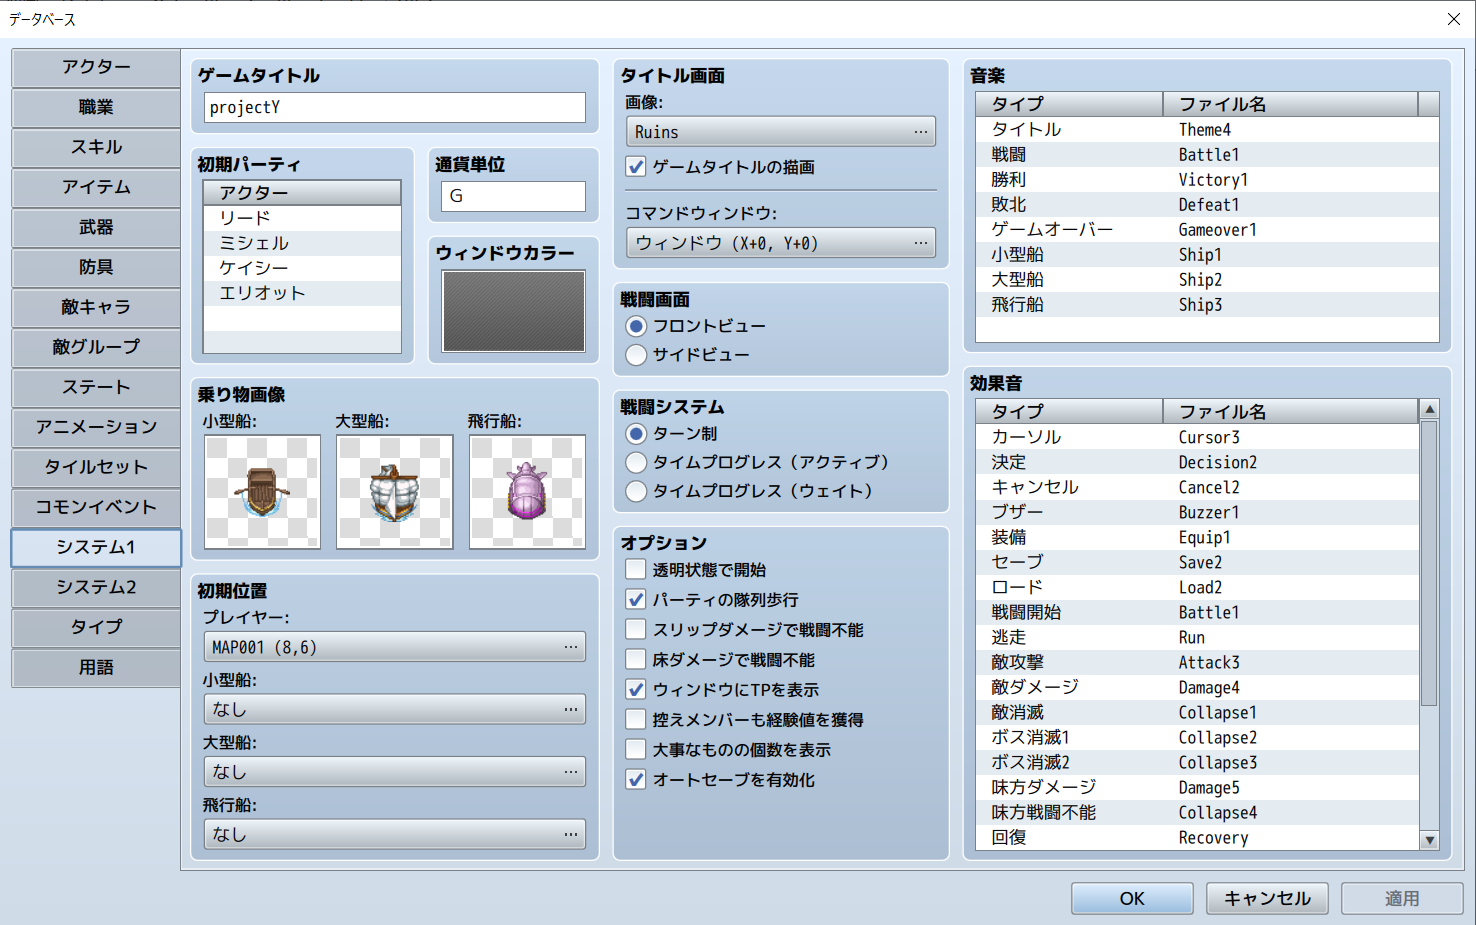Enable スリップダメージで戦闘不能 option
1476x925 pixels.
[636, 630]
